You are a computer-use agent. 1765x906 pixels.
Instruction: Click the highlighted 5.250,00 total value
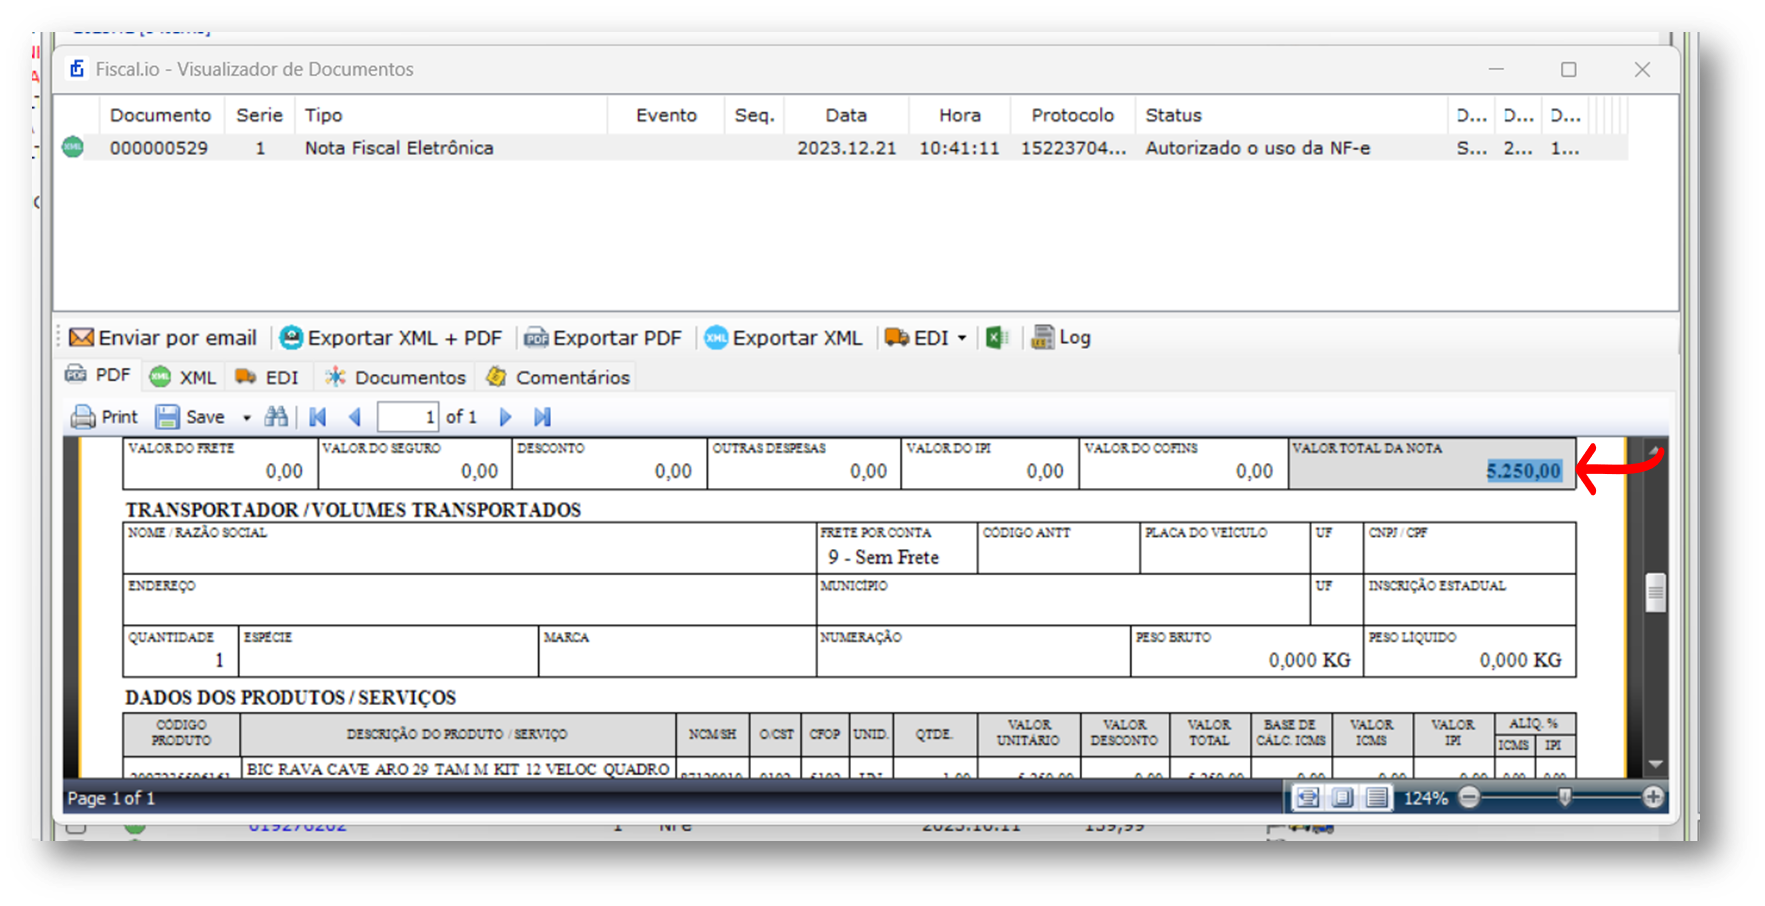(x=1523, y=471)
